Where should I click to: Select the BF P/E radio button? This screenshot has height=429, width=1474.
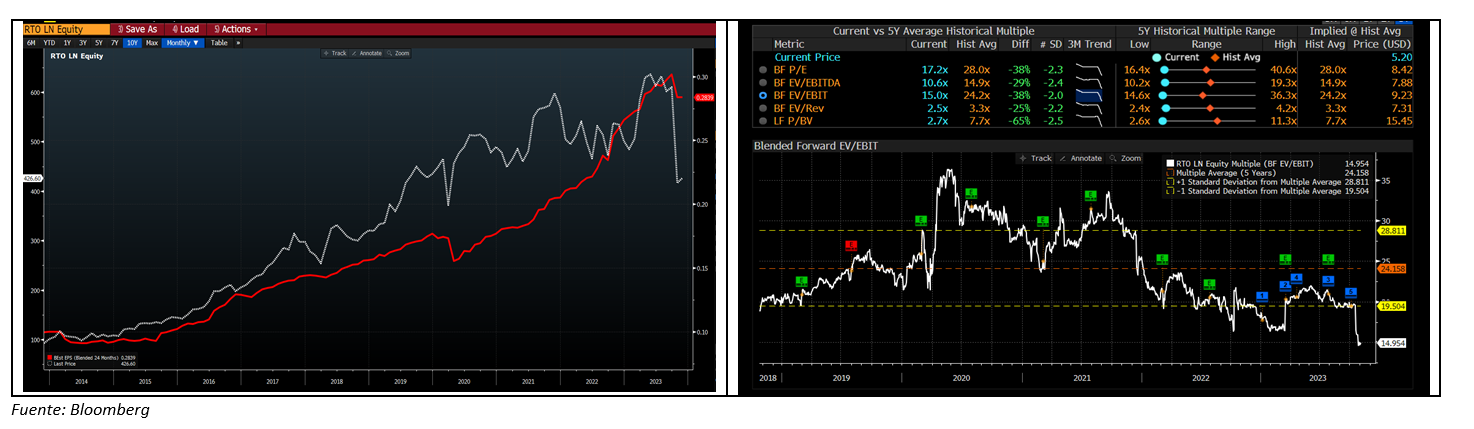[x=763, y=70]
